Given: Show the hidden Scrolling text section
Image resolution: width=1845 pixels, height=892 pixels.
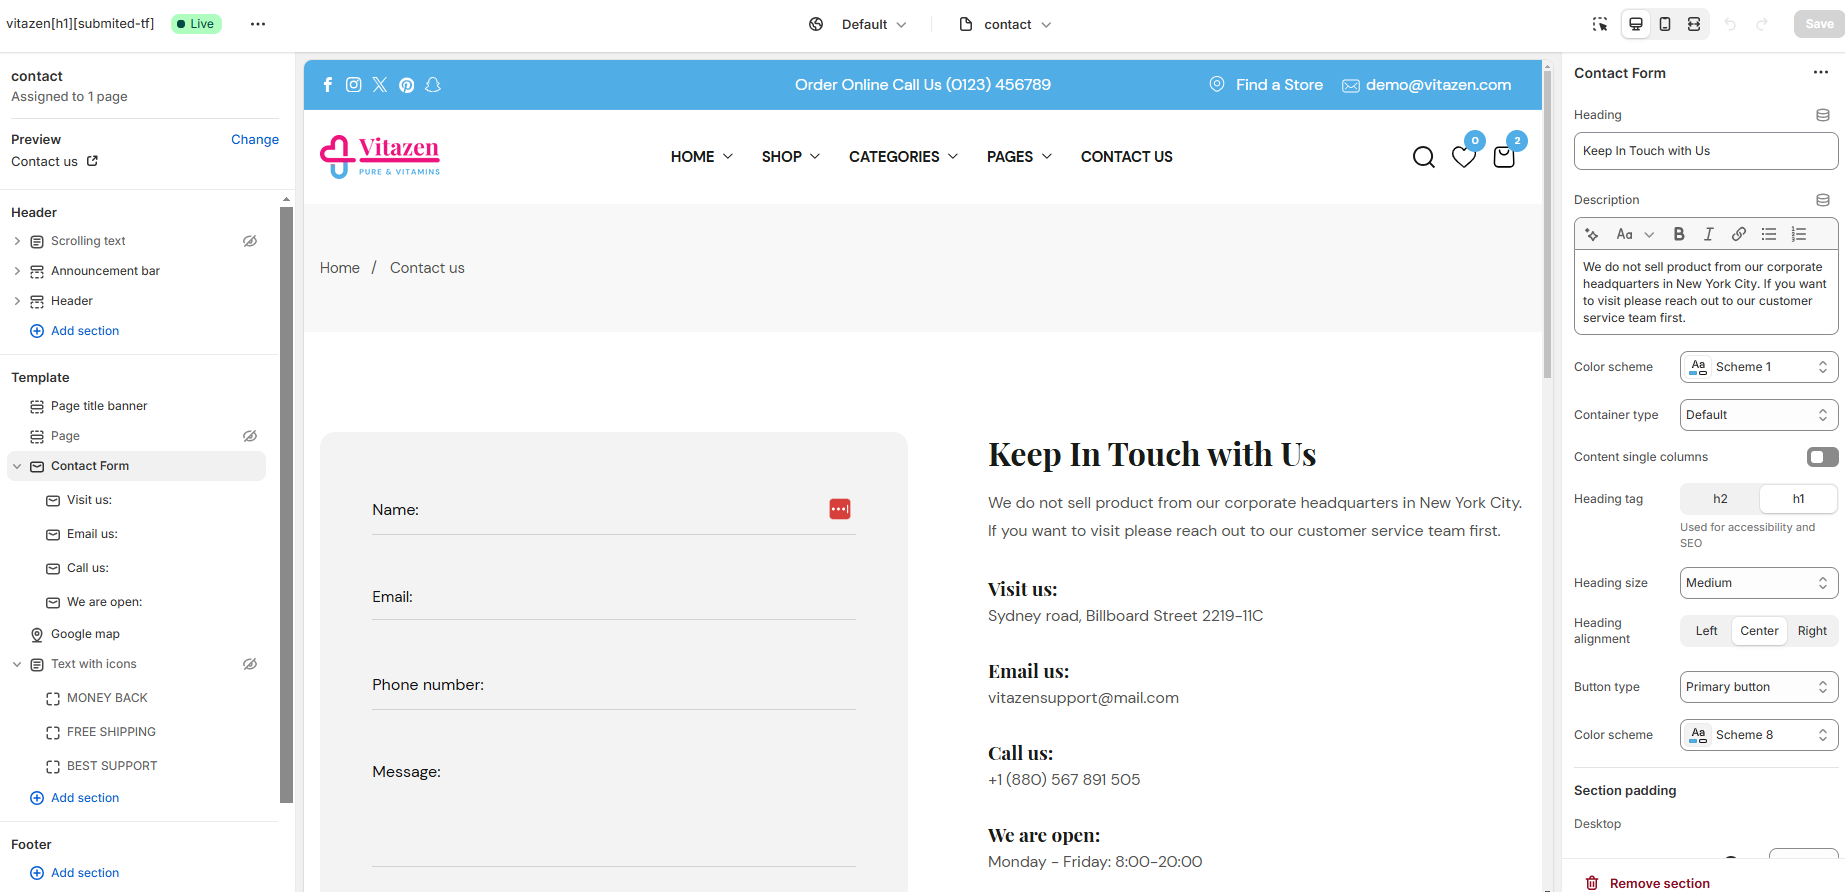Looking at the screenshot, I should tap(250, 241).
